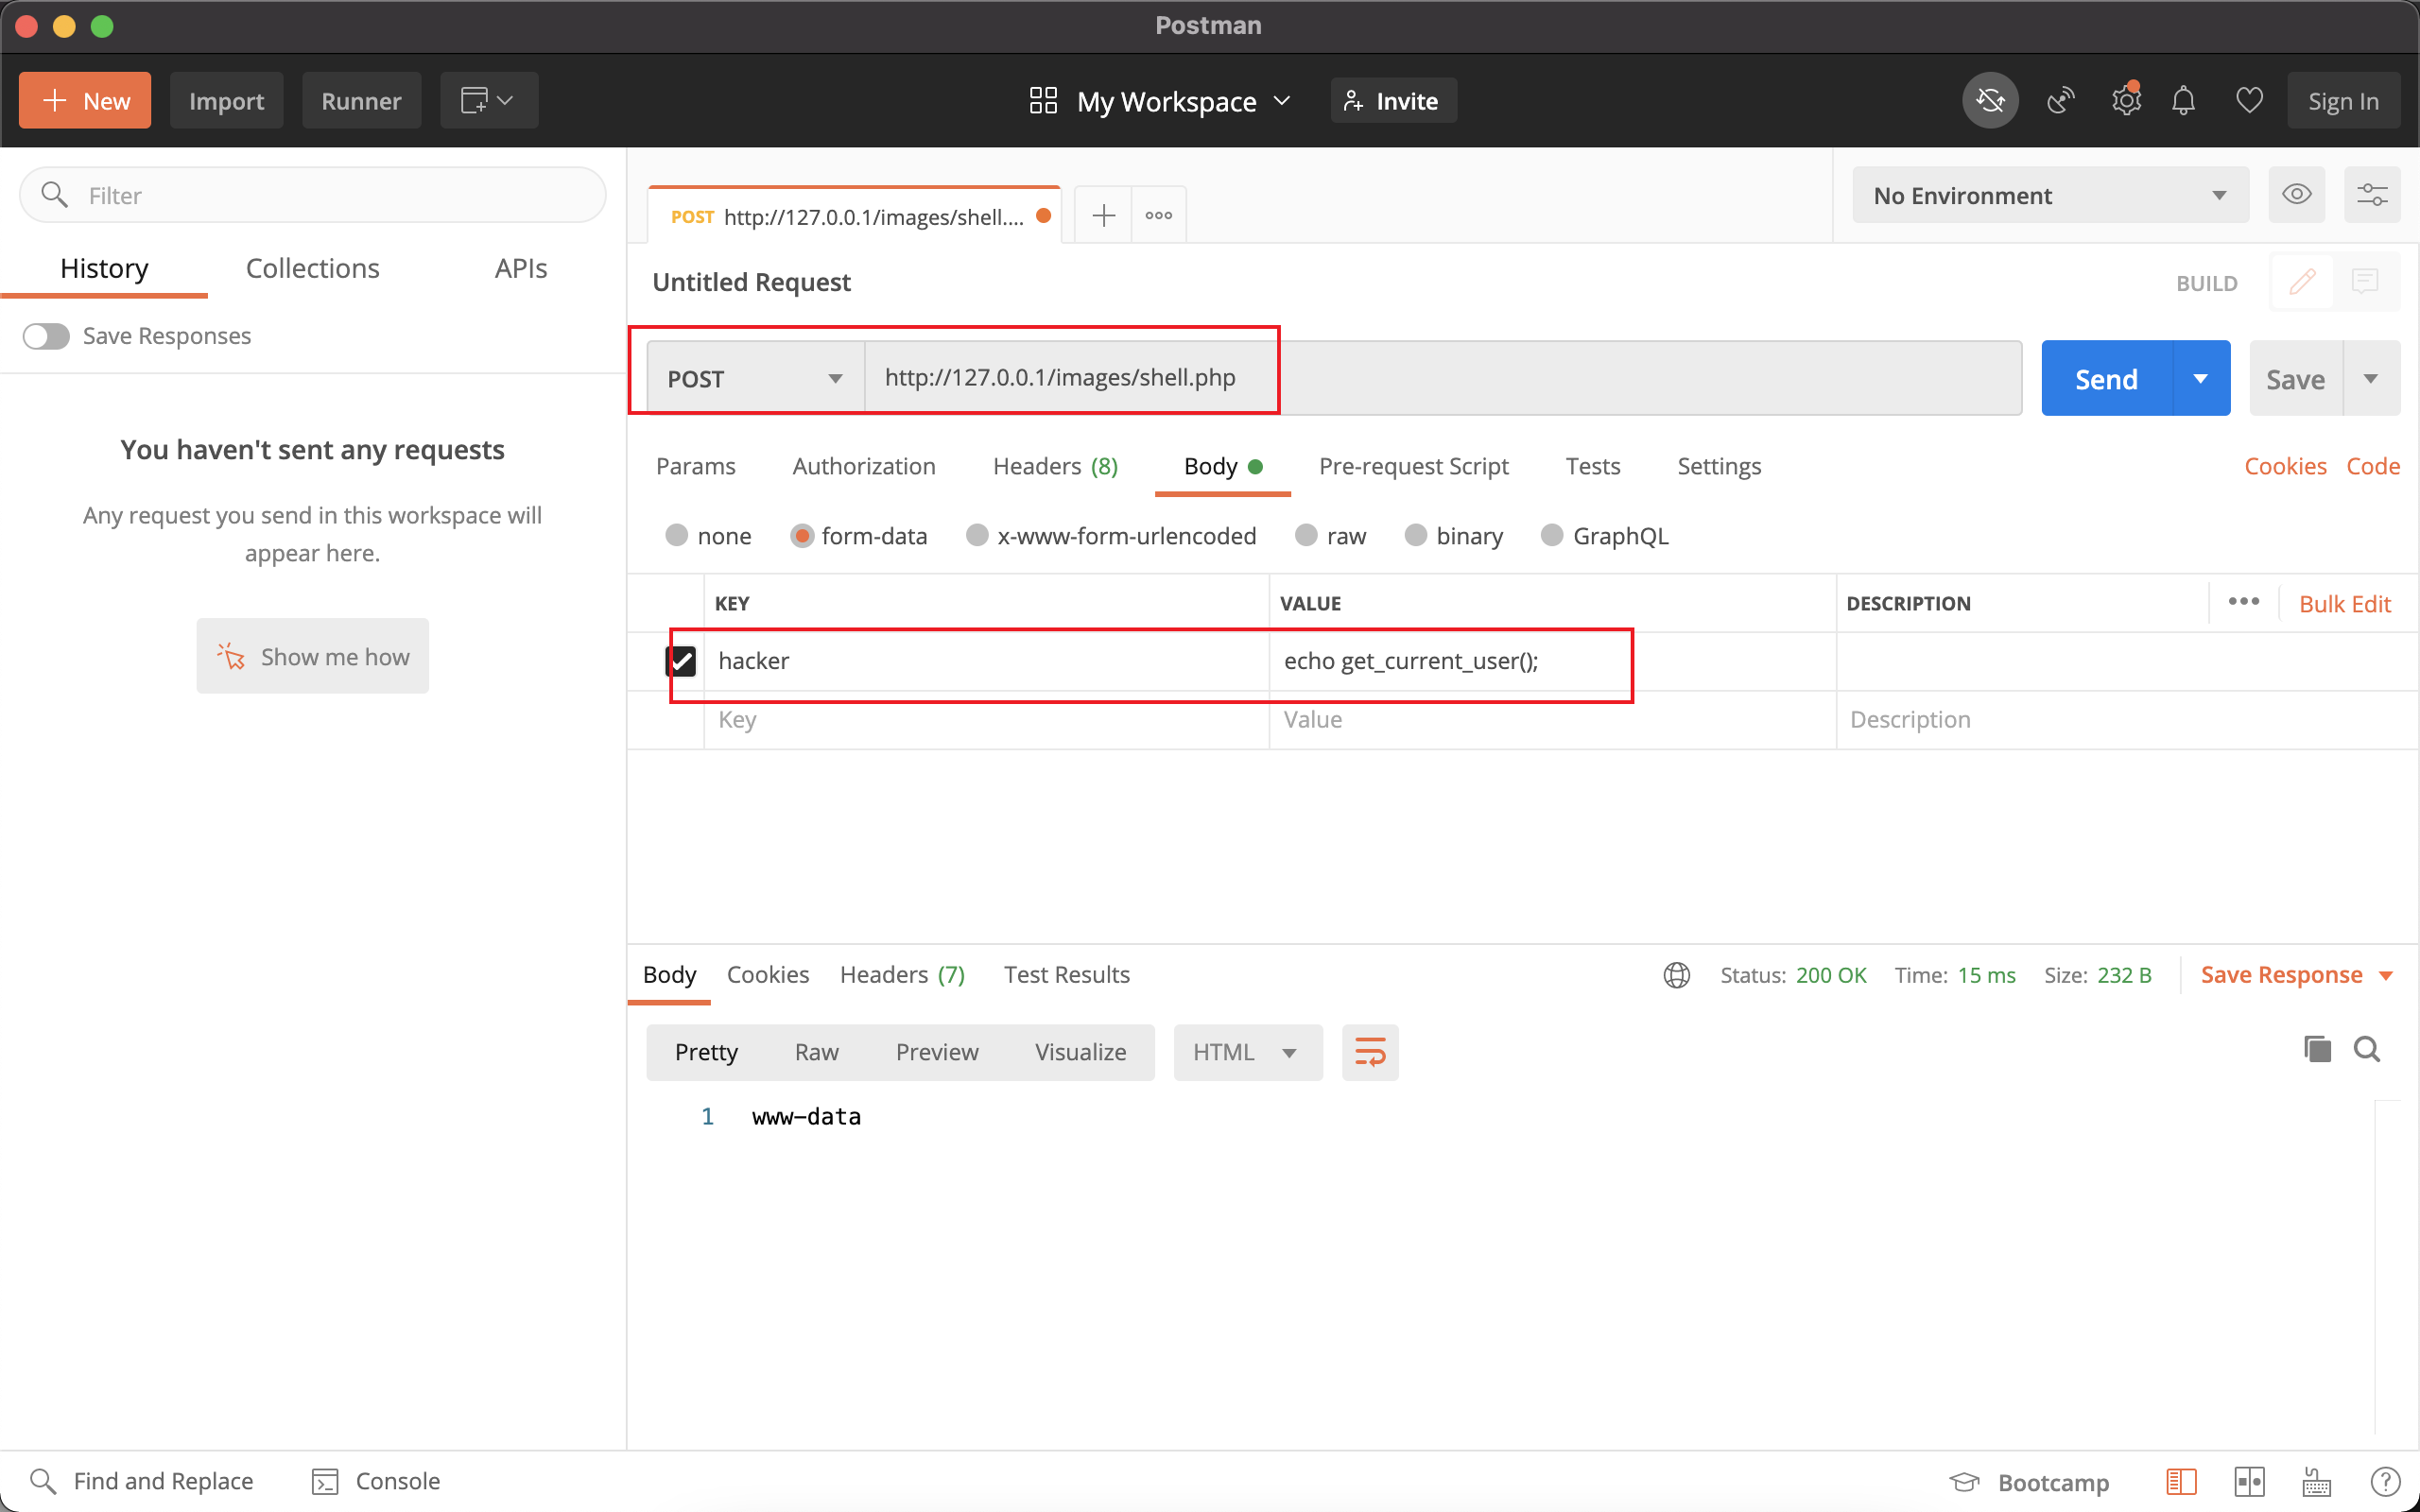Click the environment quick look eye icon
Screen dimensions: 2420x1512
pos(2296,195)
